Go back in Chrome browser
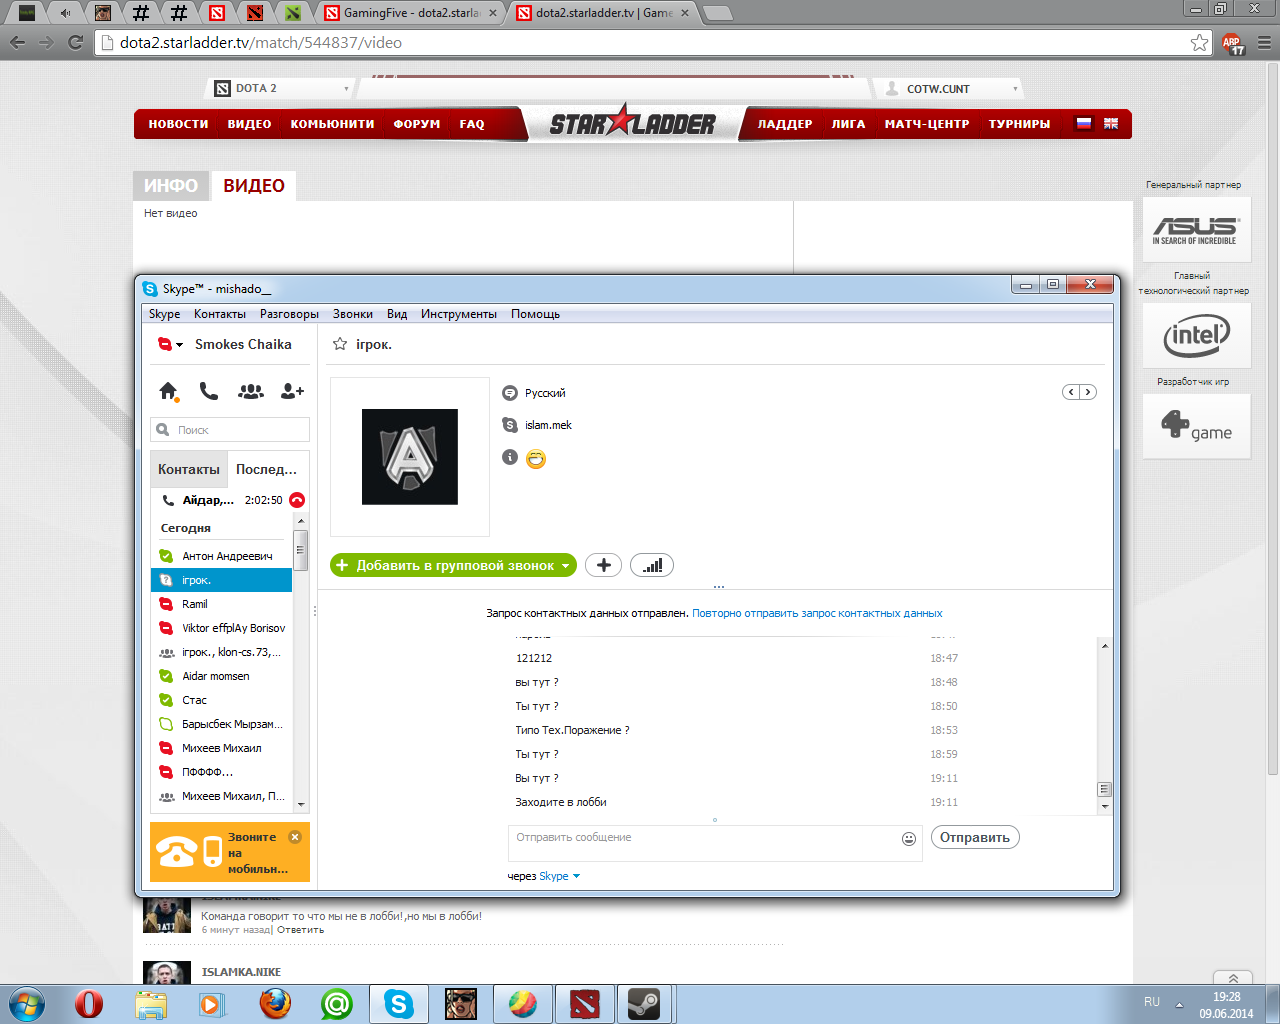Viewport: 1280px width, 1024px height. [x=17, y=42]
